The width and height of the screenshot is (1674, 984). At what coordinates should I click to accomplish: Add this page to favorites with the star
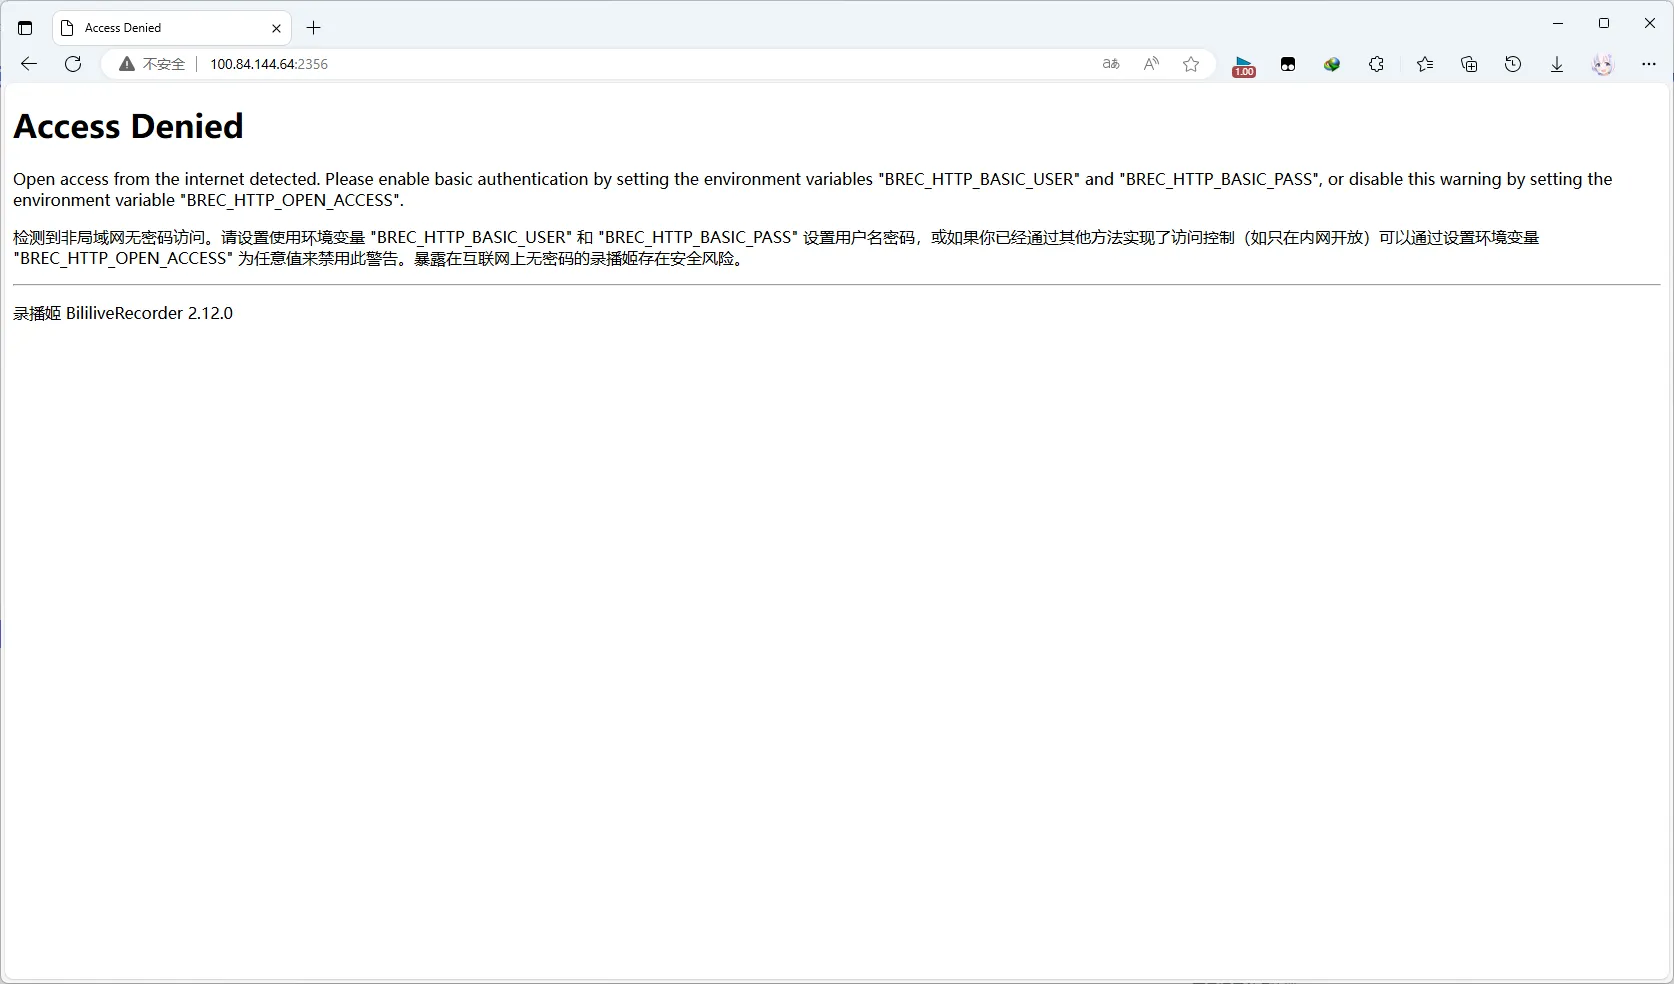(1190, 64)
